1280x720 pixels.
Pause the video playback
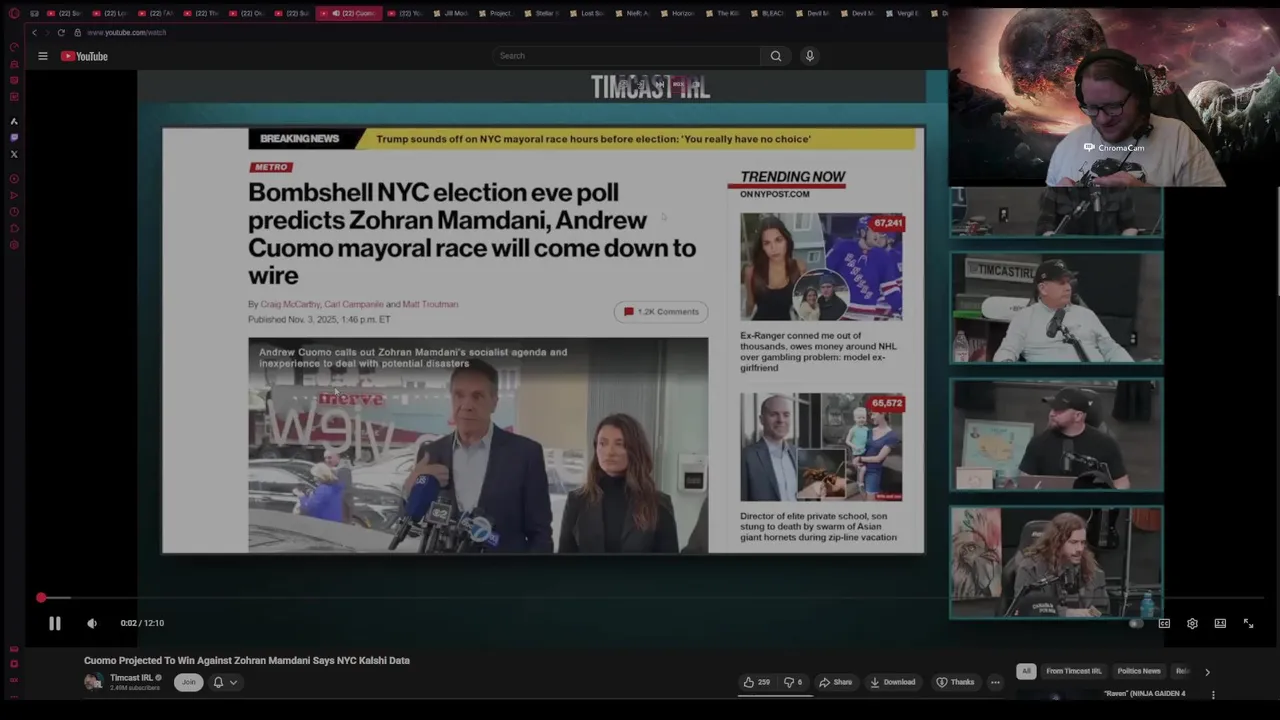(55, 623)
